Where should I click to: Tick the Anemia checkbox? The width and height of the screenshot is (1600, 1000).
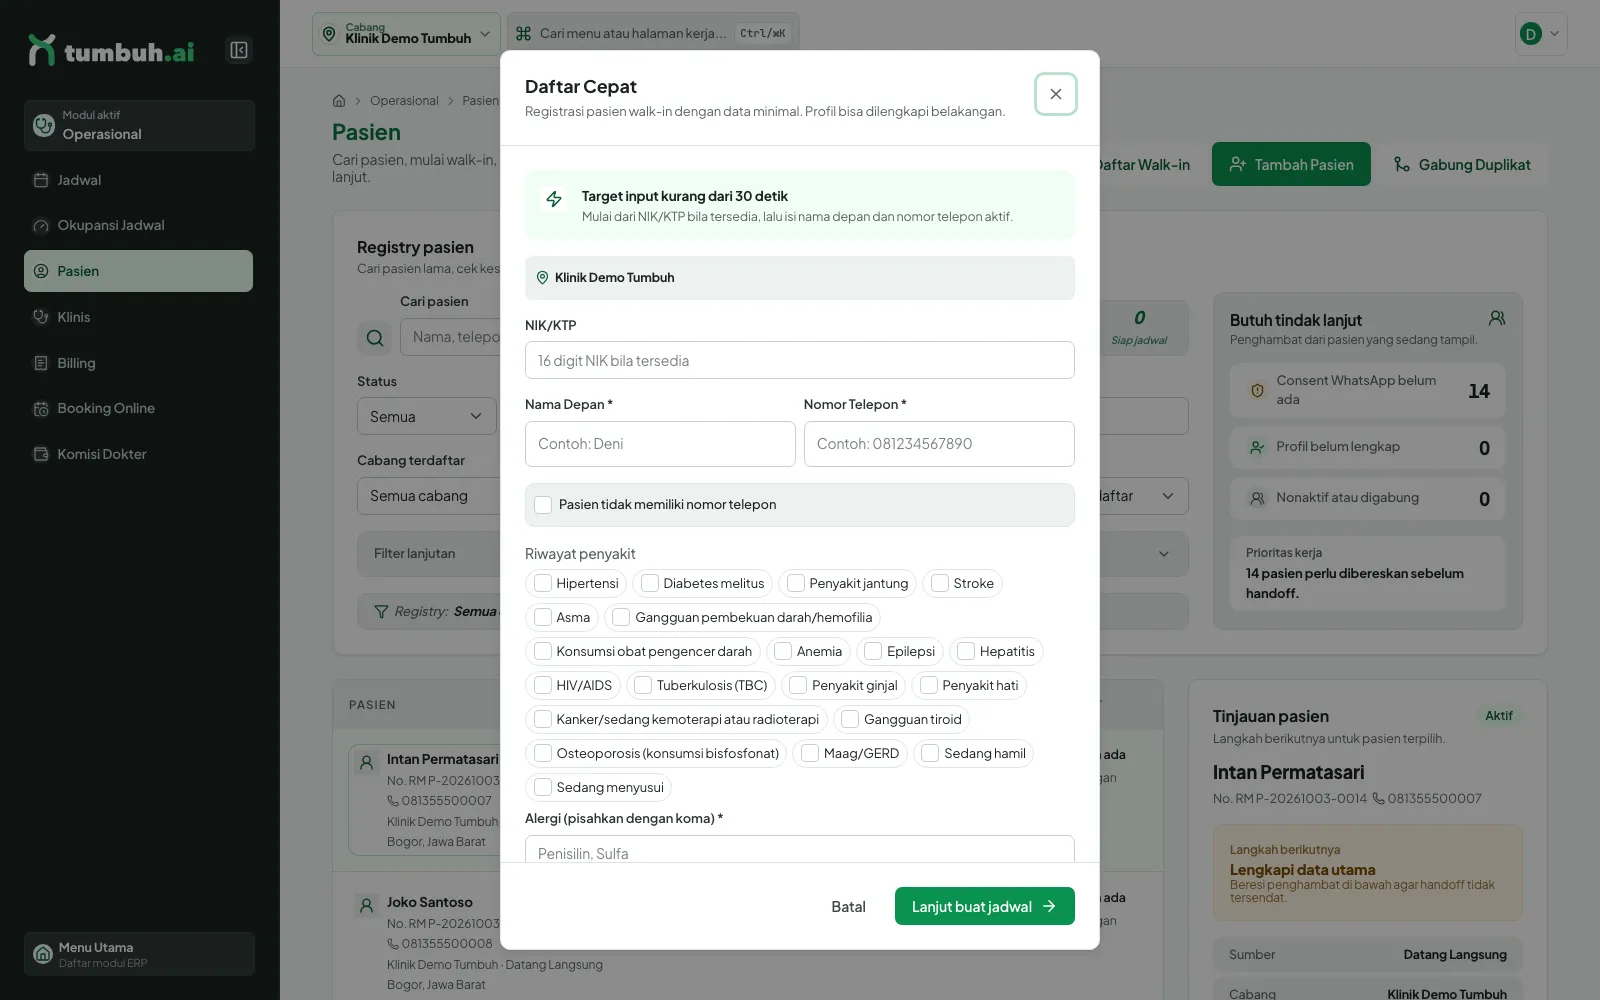point(783,651)
